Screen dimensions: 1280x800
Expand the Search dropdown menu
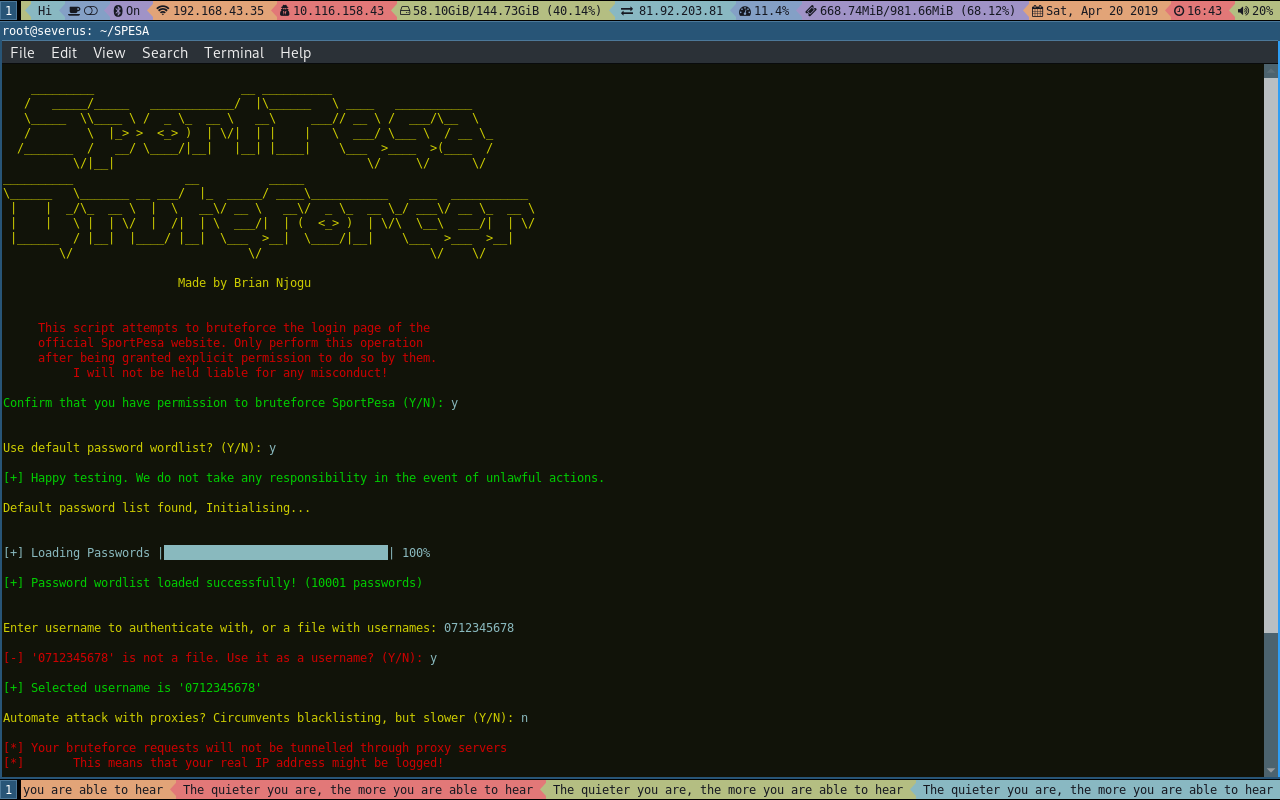click(x=164, y=52)
